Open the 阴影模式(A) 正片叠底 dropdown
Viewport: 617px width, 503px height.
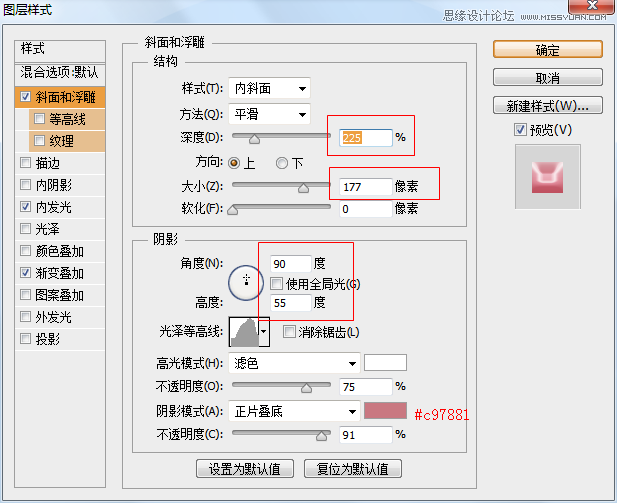[294, 412]
